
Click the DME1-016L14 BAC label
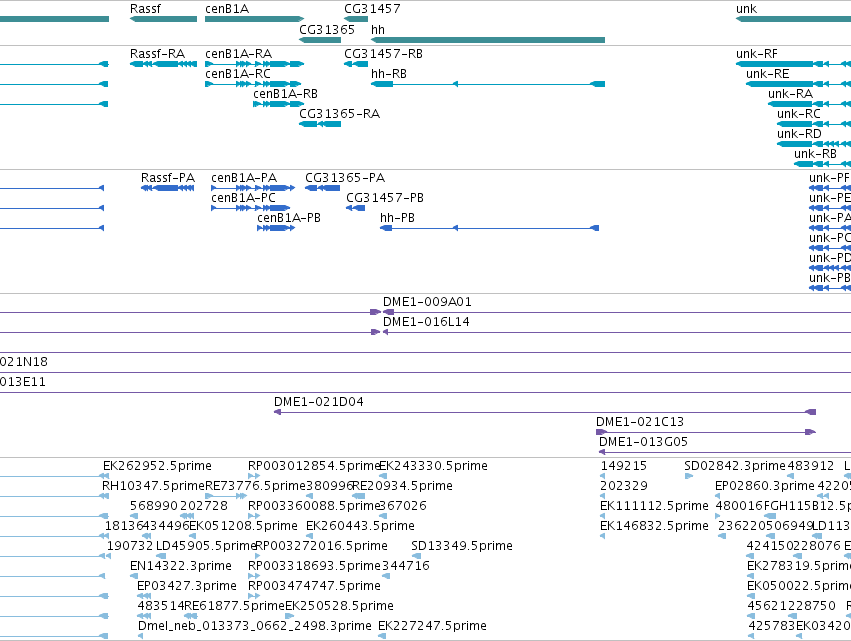click(426, 322)
